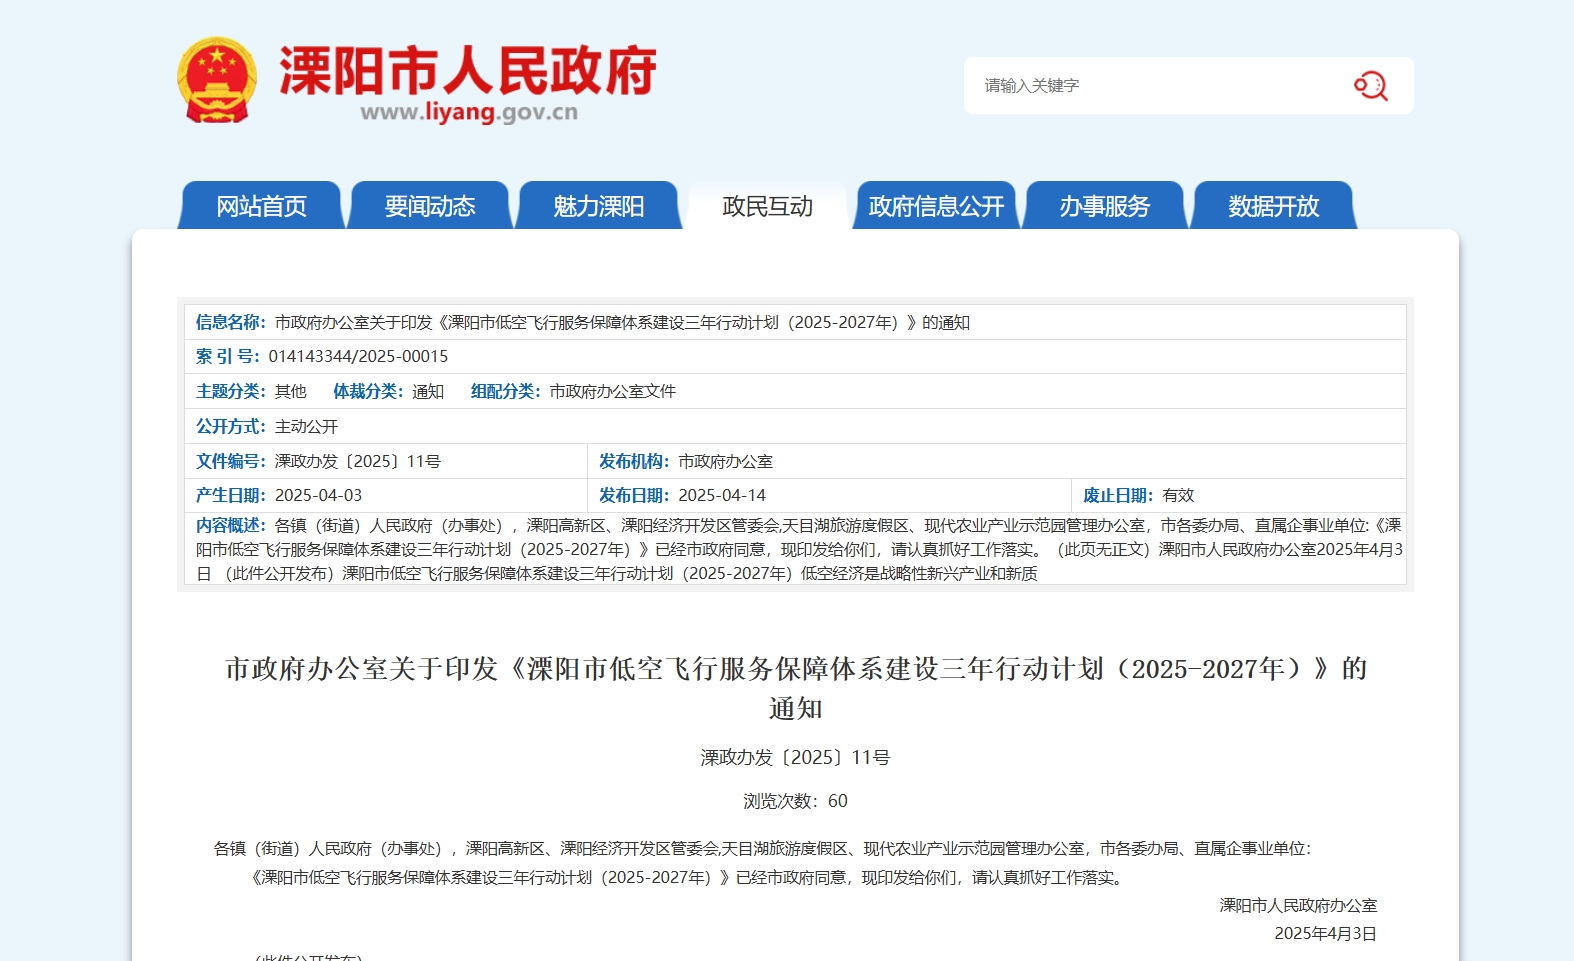This screenshot has width=1574, height=961.
Task: Focus the 请输入关键字 search field
Action: click(1150, 86)
